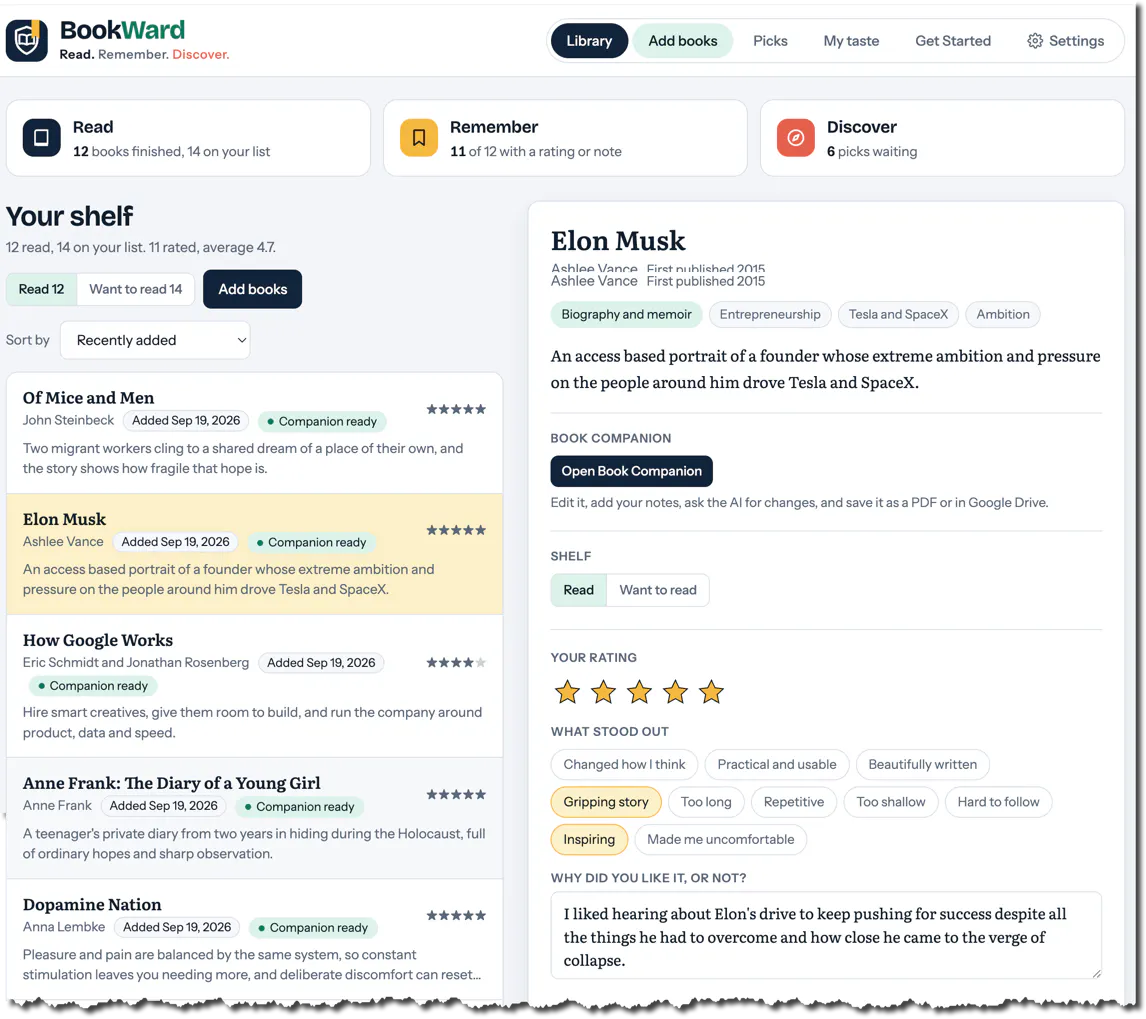Click 'Companion ready' badge on Of Mice and Men
The height and width of the screenshot is (1019, 1146).
322,421
